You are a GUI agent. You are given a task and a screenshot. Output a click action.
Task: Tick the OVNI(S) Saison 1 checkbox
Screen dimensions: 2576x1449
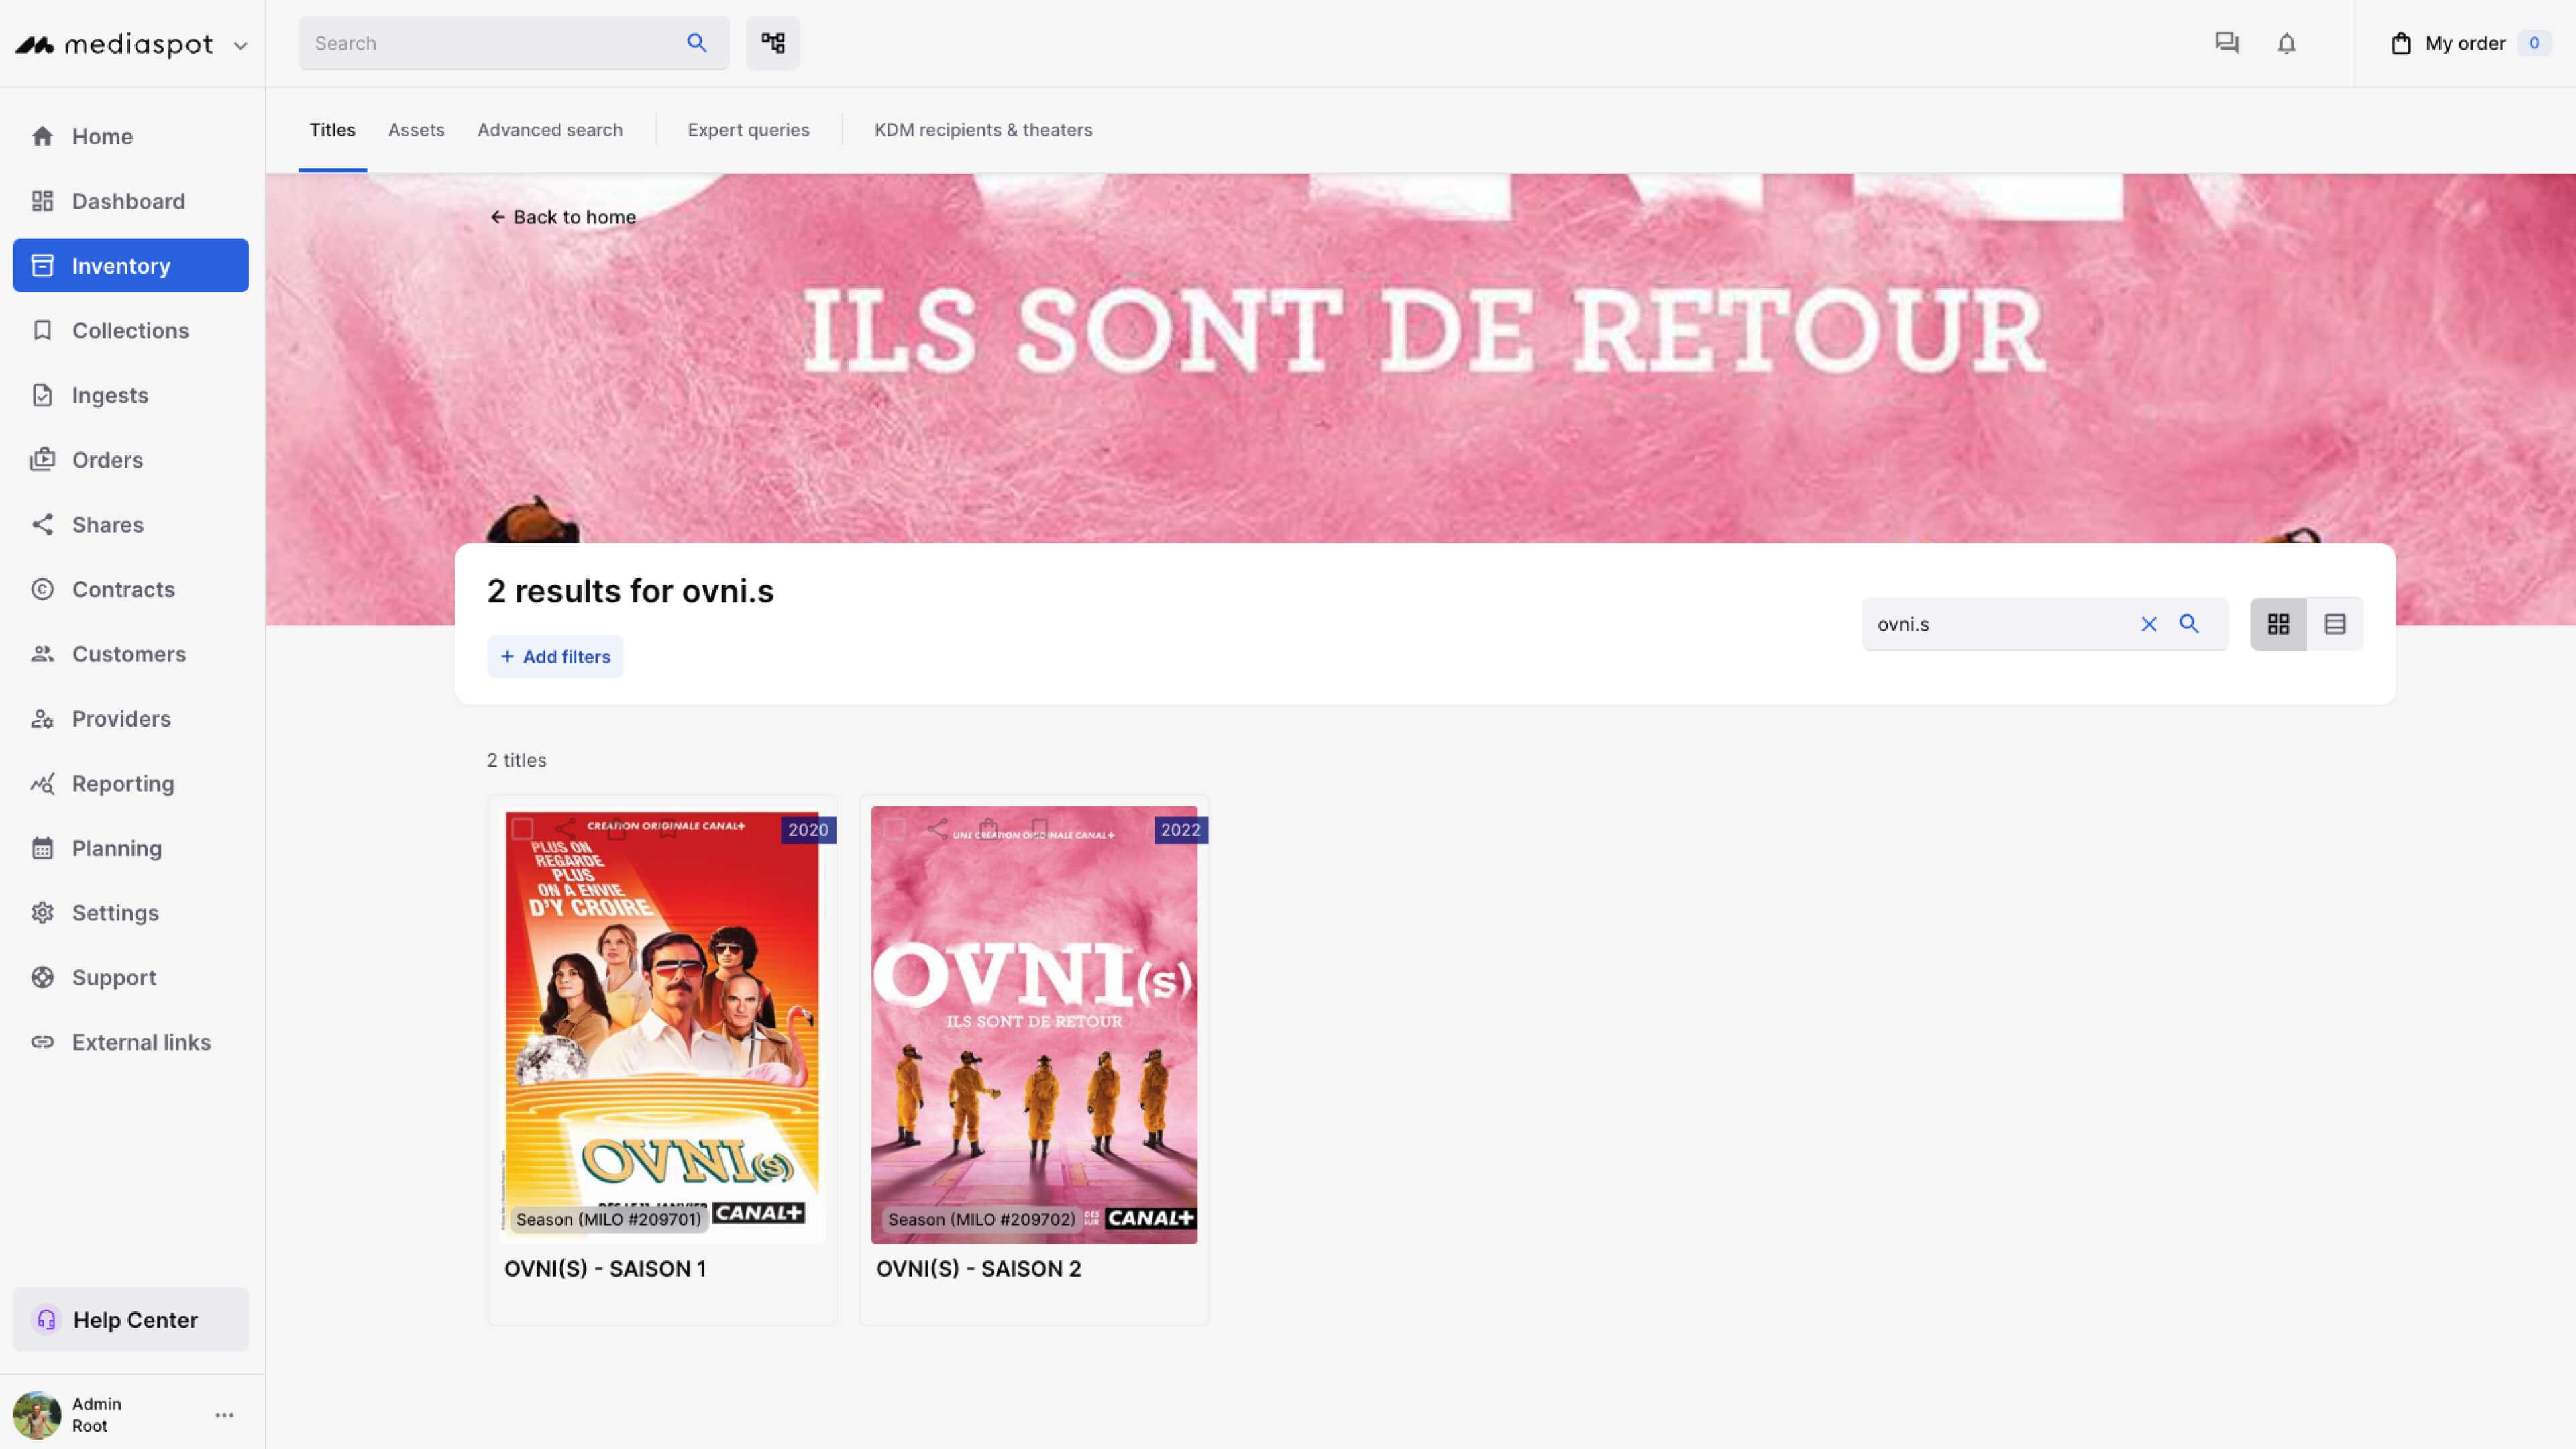coord(522,829)
